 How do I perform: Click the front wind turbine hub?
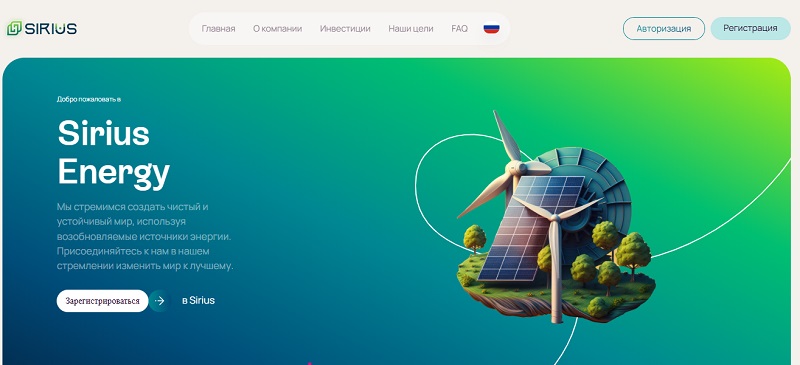click(x=555, y=217)
